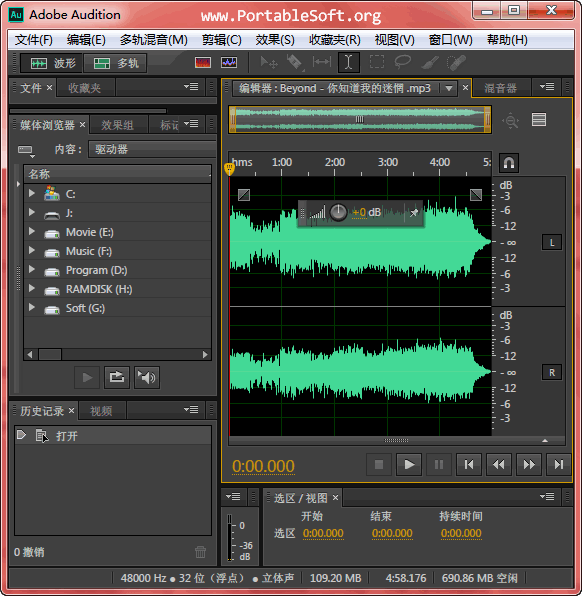This screenshot has width=582, height=596.
Task: Toggle loop playback in media browser
Action: coord(117,377)
